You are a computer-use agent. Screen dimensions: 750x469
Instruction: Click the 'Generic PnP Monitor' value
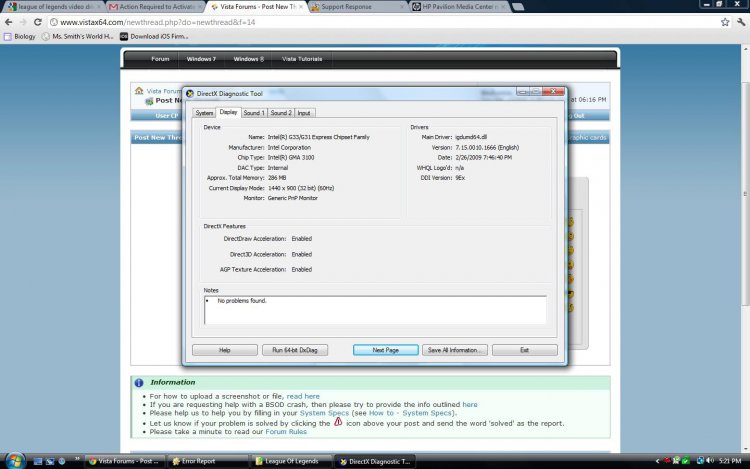293,198
